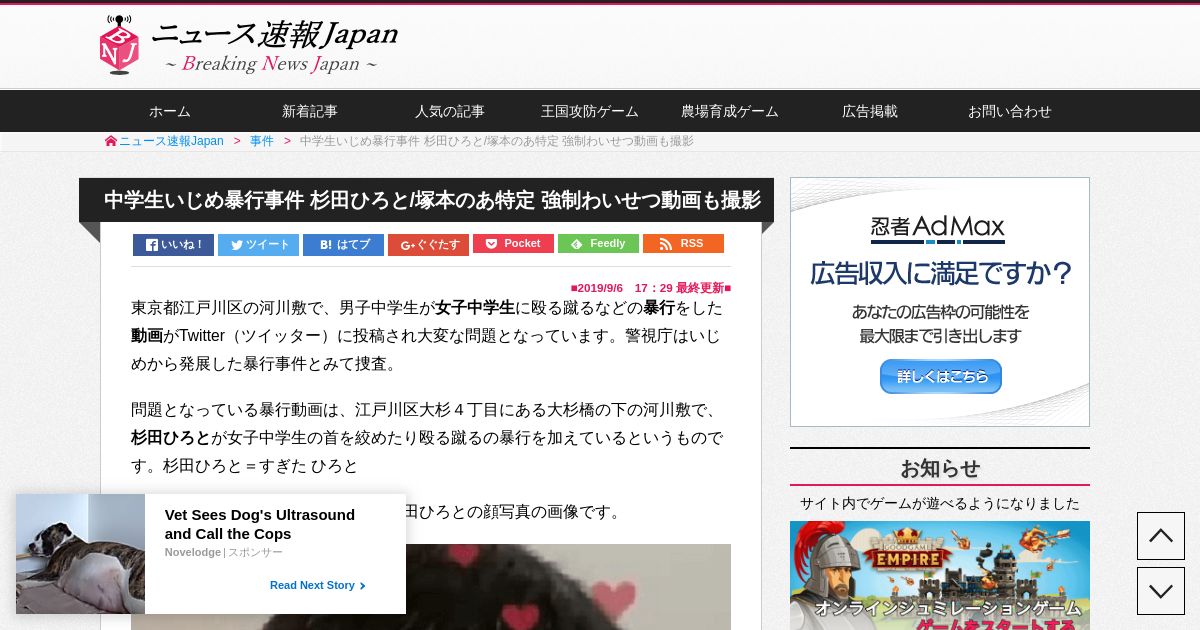
Task: Click the 広告収入に満足ですか？ ad headline
Action: pyautogui.click(x=941, y=273)
